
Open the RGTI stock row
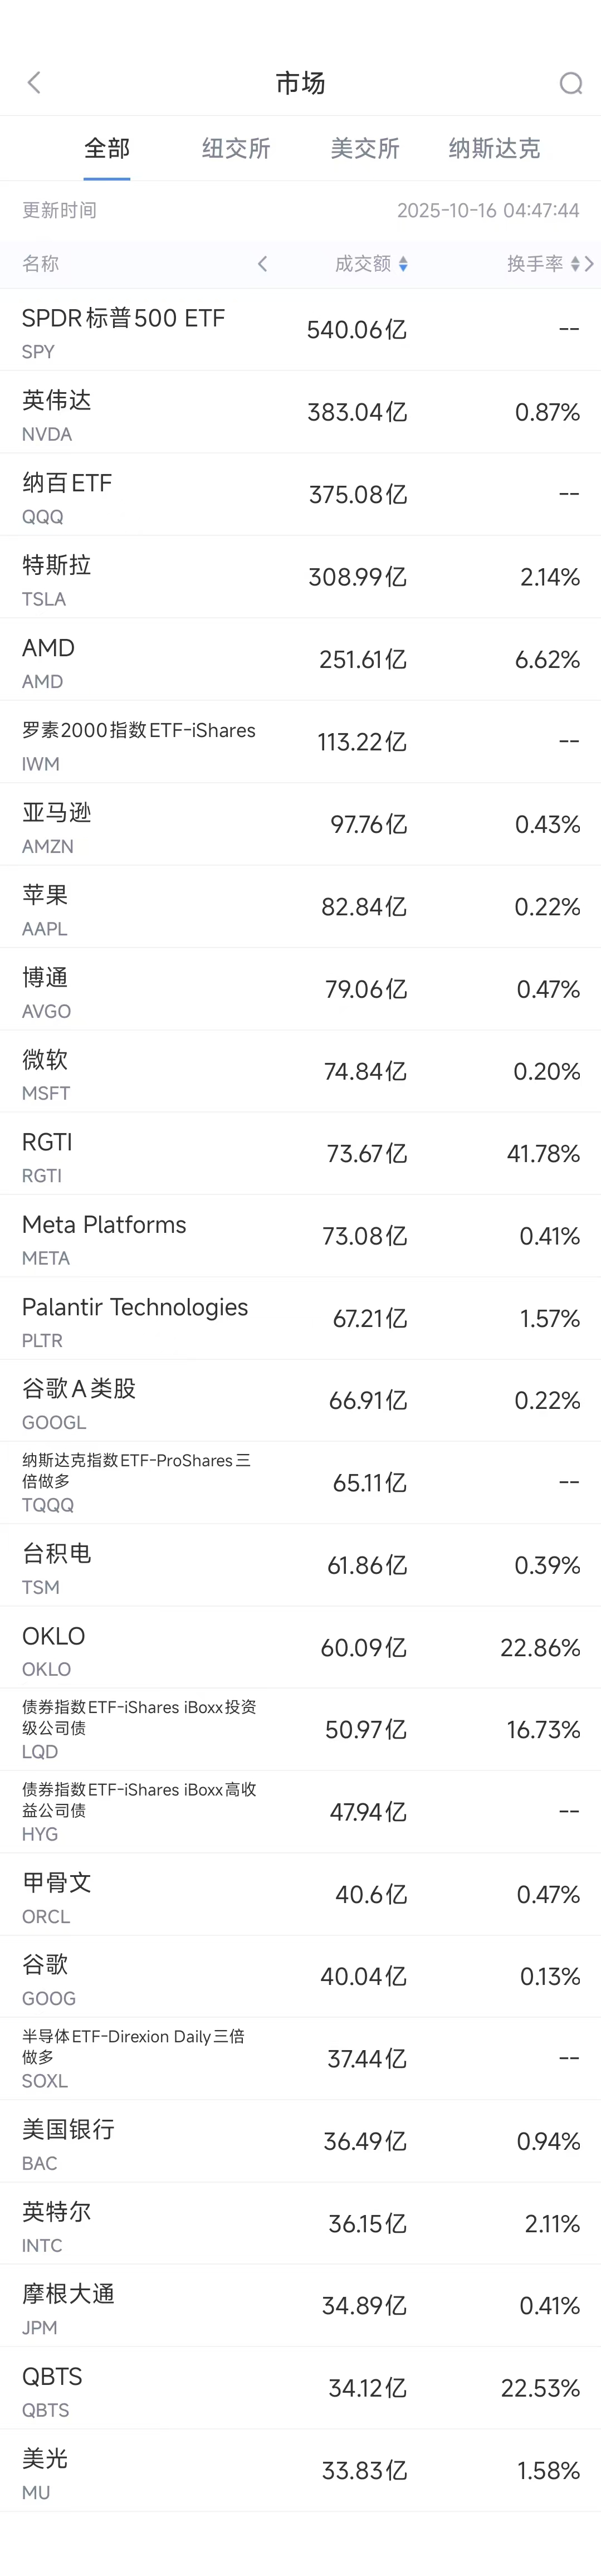(300, 1153)
